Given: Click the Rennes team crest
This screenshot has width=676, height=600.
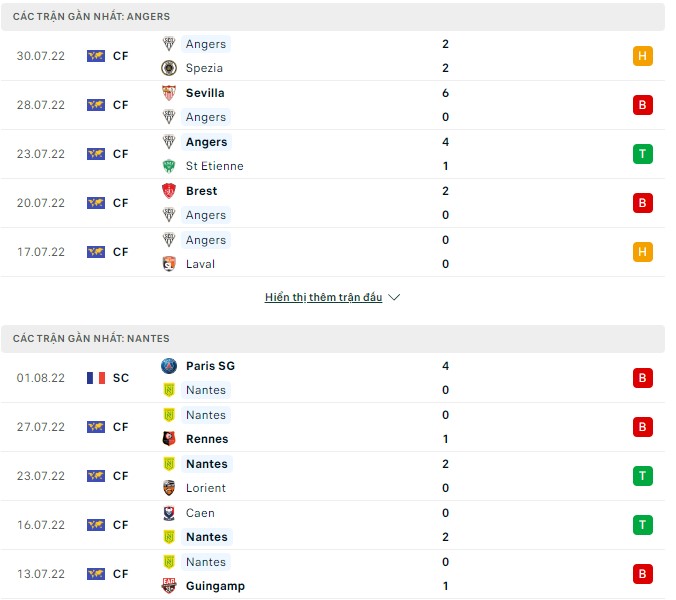Looking at the screenshot, I should coord(169,439).
